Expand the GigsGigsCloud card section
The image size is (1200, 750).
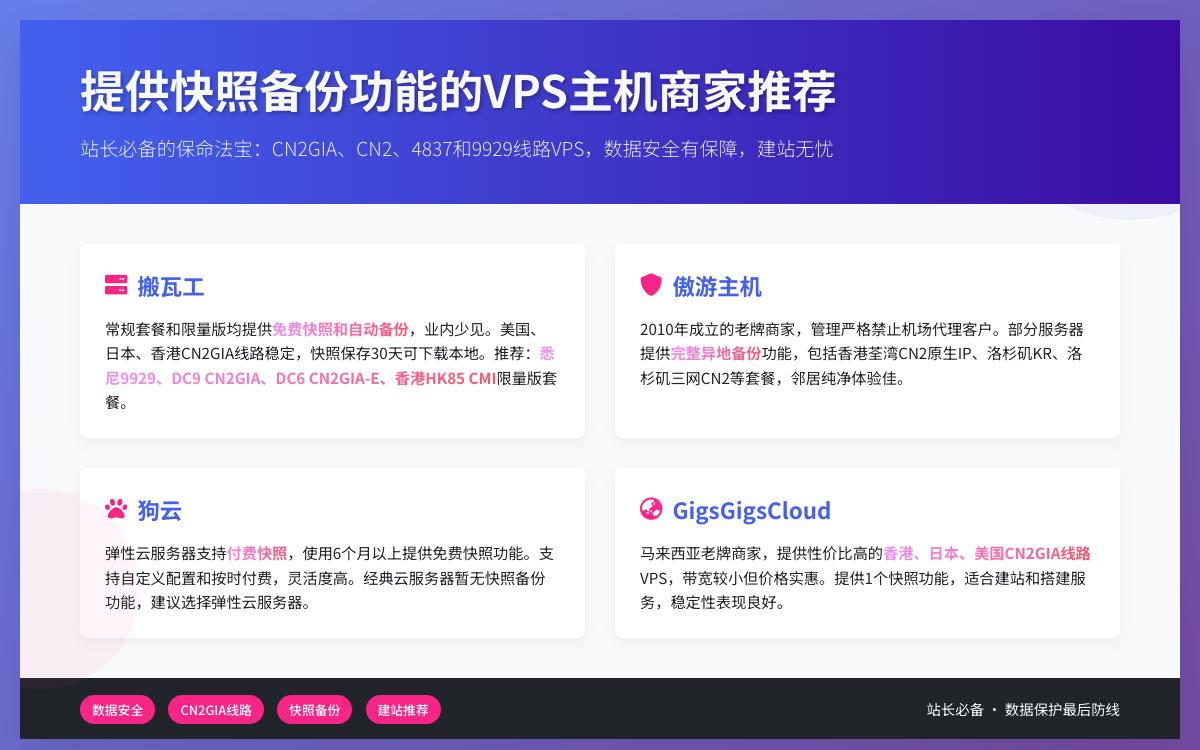(866, 553)
